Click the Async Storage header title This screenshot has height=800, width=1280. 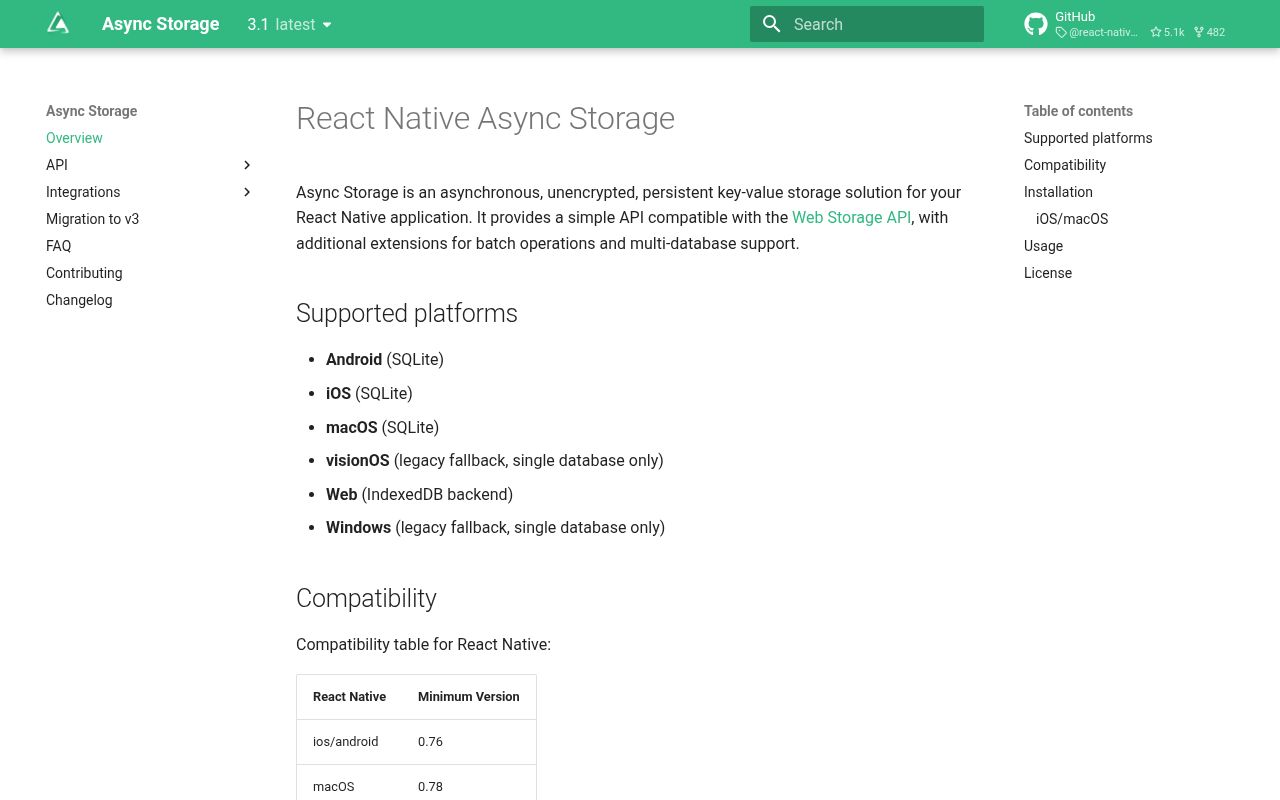coord(160,24)
